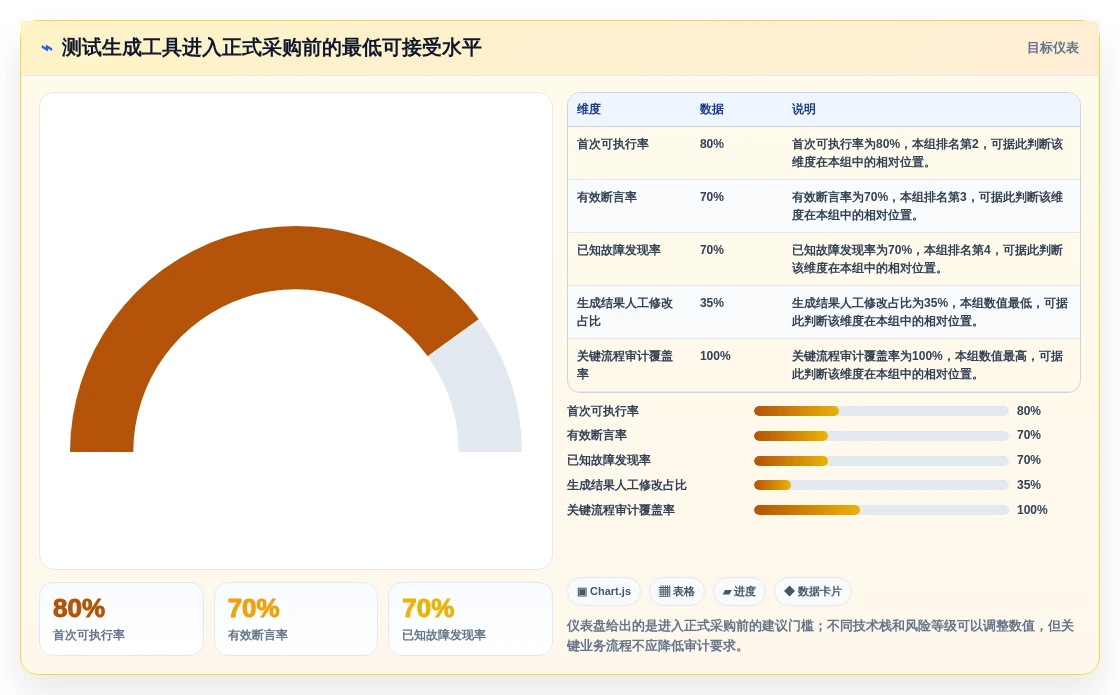Click the 数据卡片 chip
The height and width of the screenshot is (695, 1120).
pyautogui.click(x=813, y=591)
